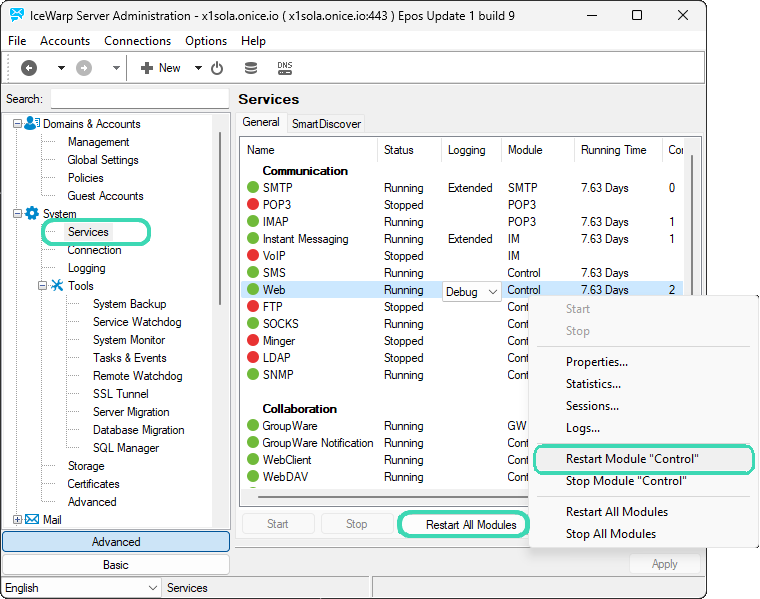
Task: Click the Mail envelope icon
Action: click(x=32, y=520)
